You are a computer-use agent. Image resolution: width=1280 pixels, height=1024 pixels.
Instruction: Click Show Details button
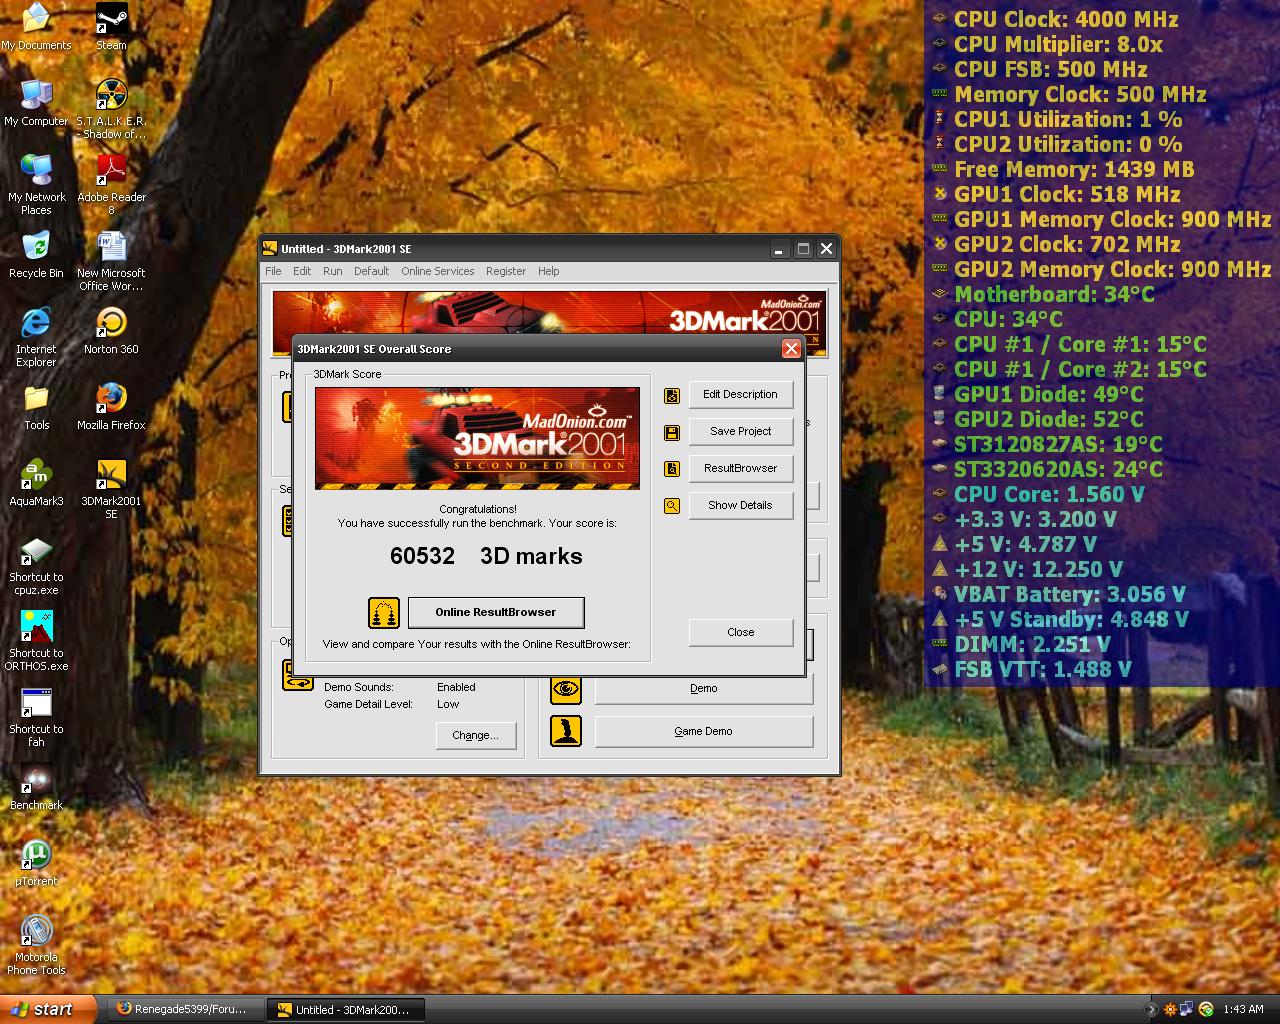tap(740, 505)
